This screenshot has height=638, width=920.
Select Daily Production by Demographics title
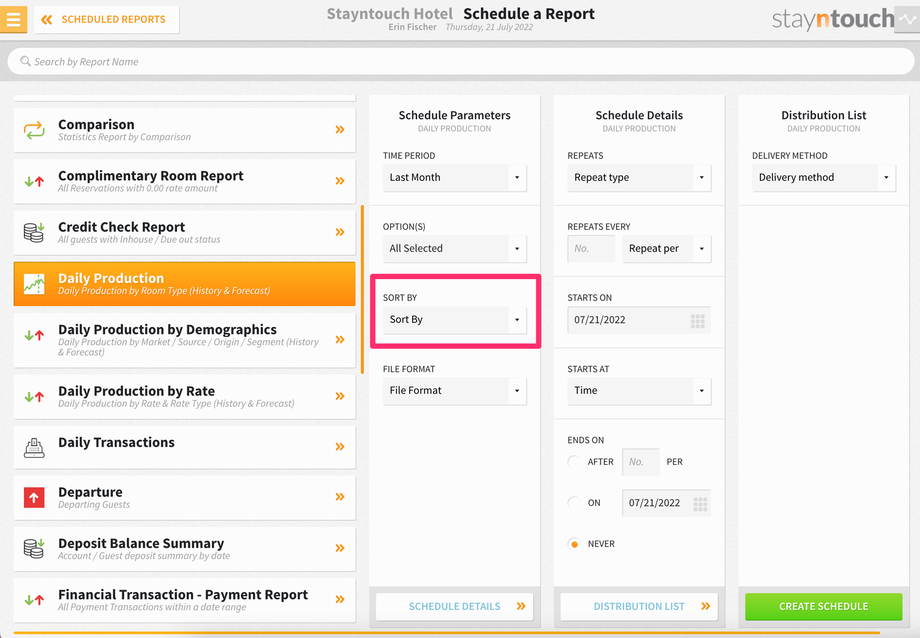[x=167, y=329]
